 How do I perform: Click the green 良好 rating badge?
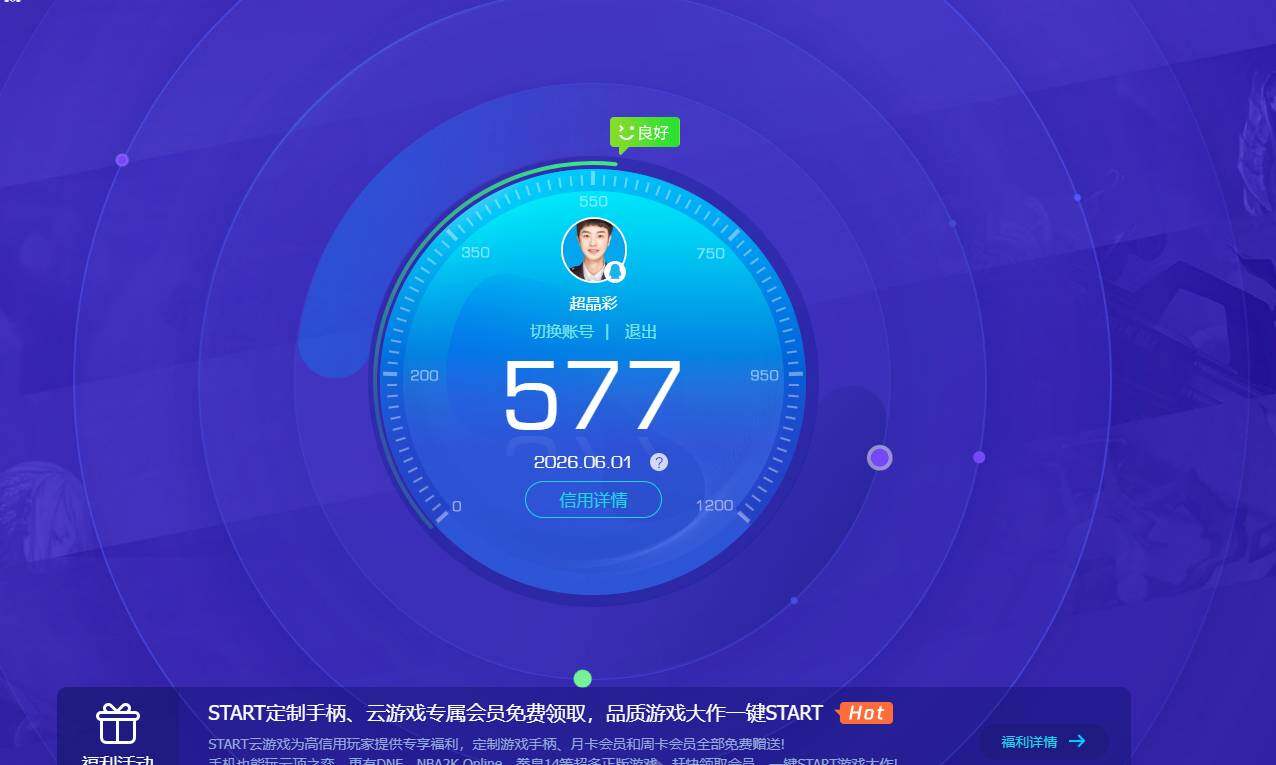[645, 133]
